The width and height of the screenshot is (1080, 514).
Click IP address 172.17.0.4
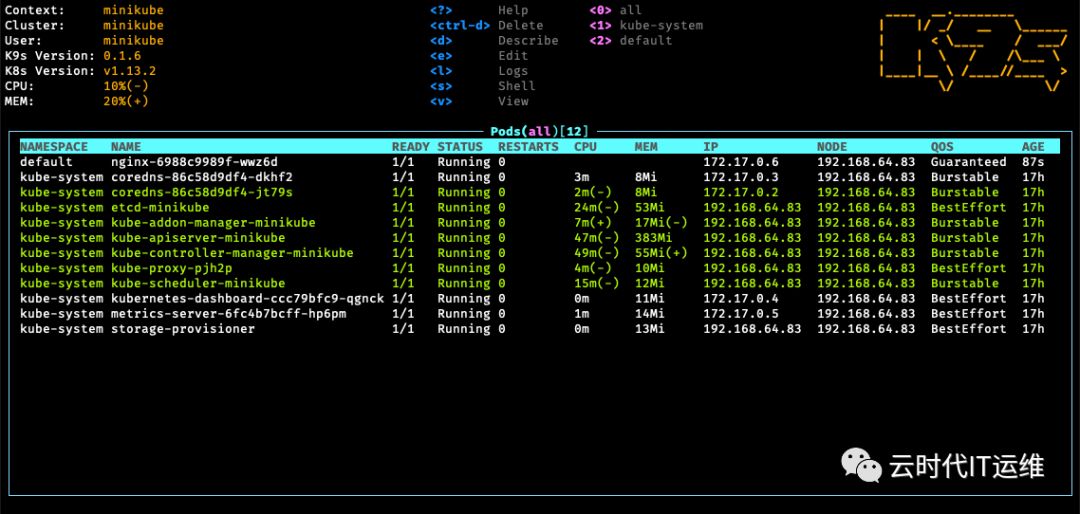click(741, 298)
